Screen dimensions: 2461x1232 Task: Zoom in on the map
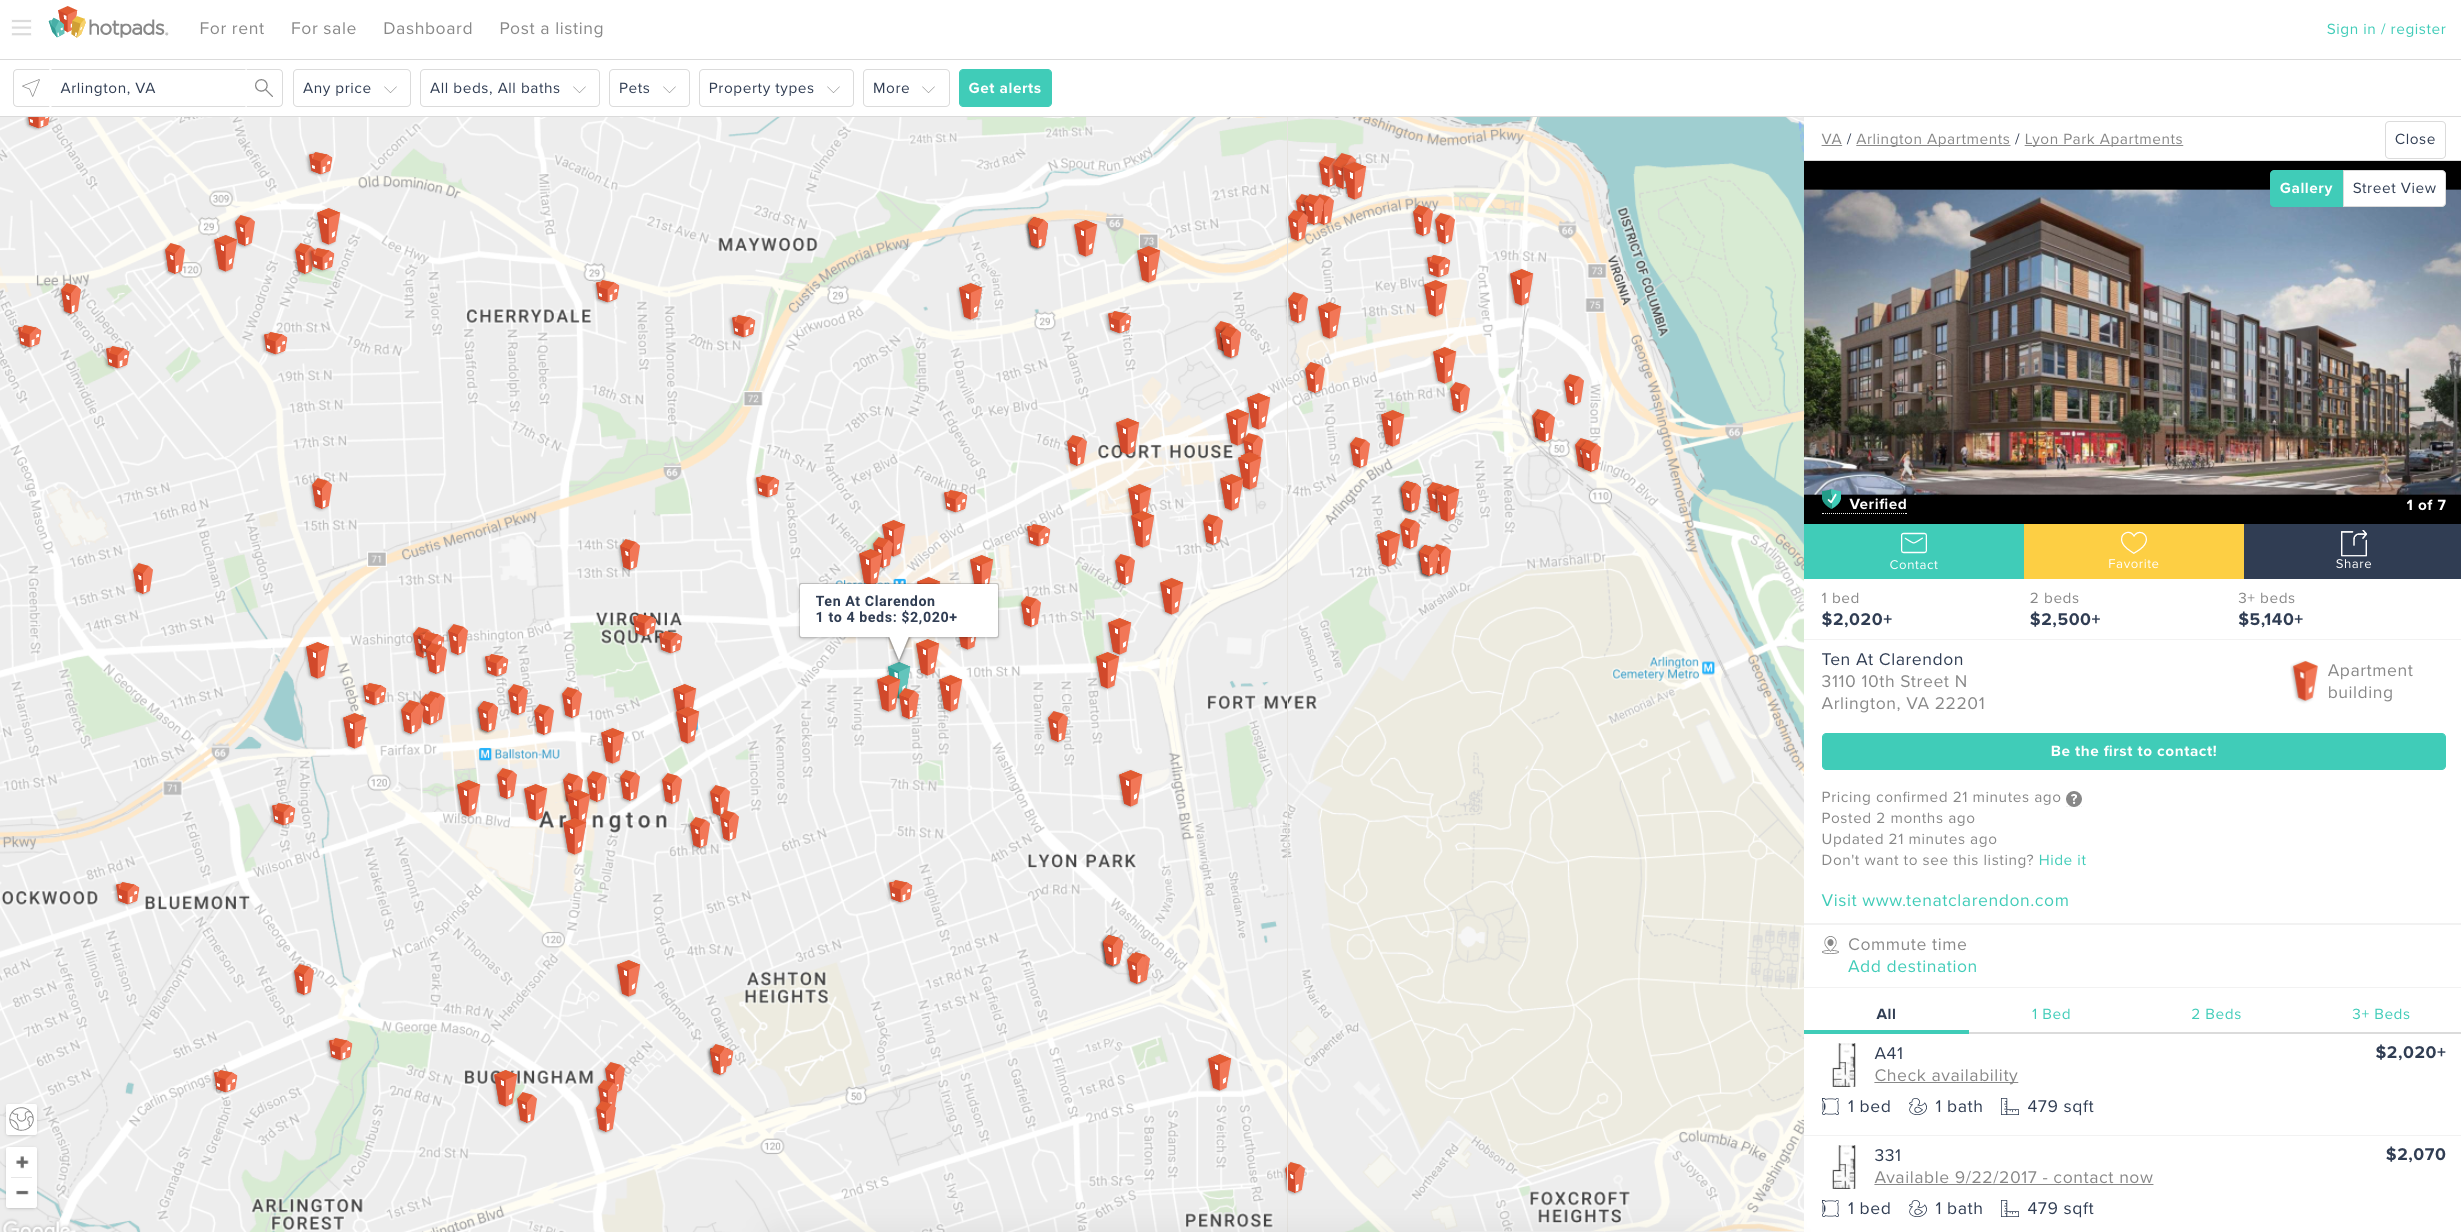pyautogui.click(x=22, y=1162)
